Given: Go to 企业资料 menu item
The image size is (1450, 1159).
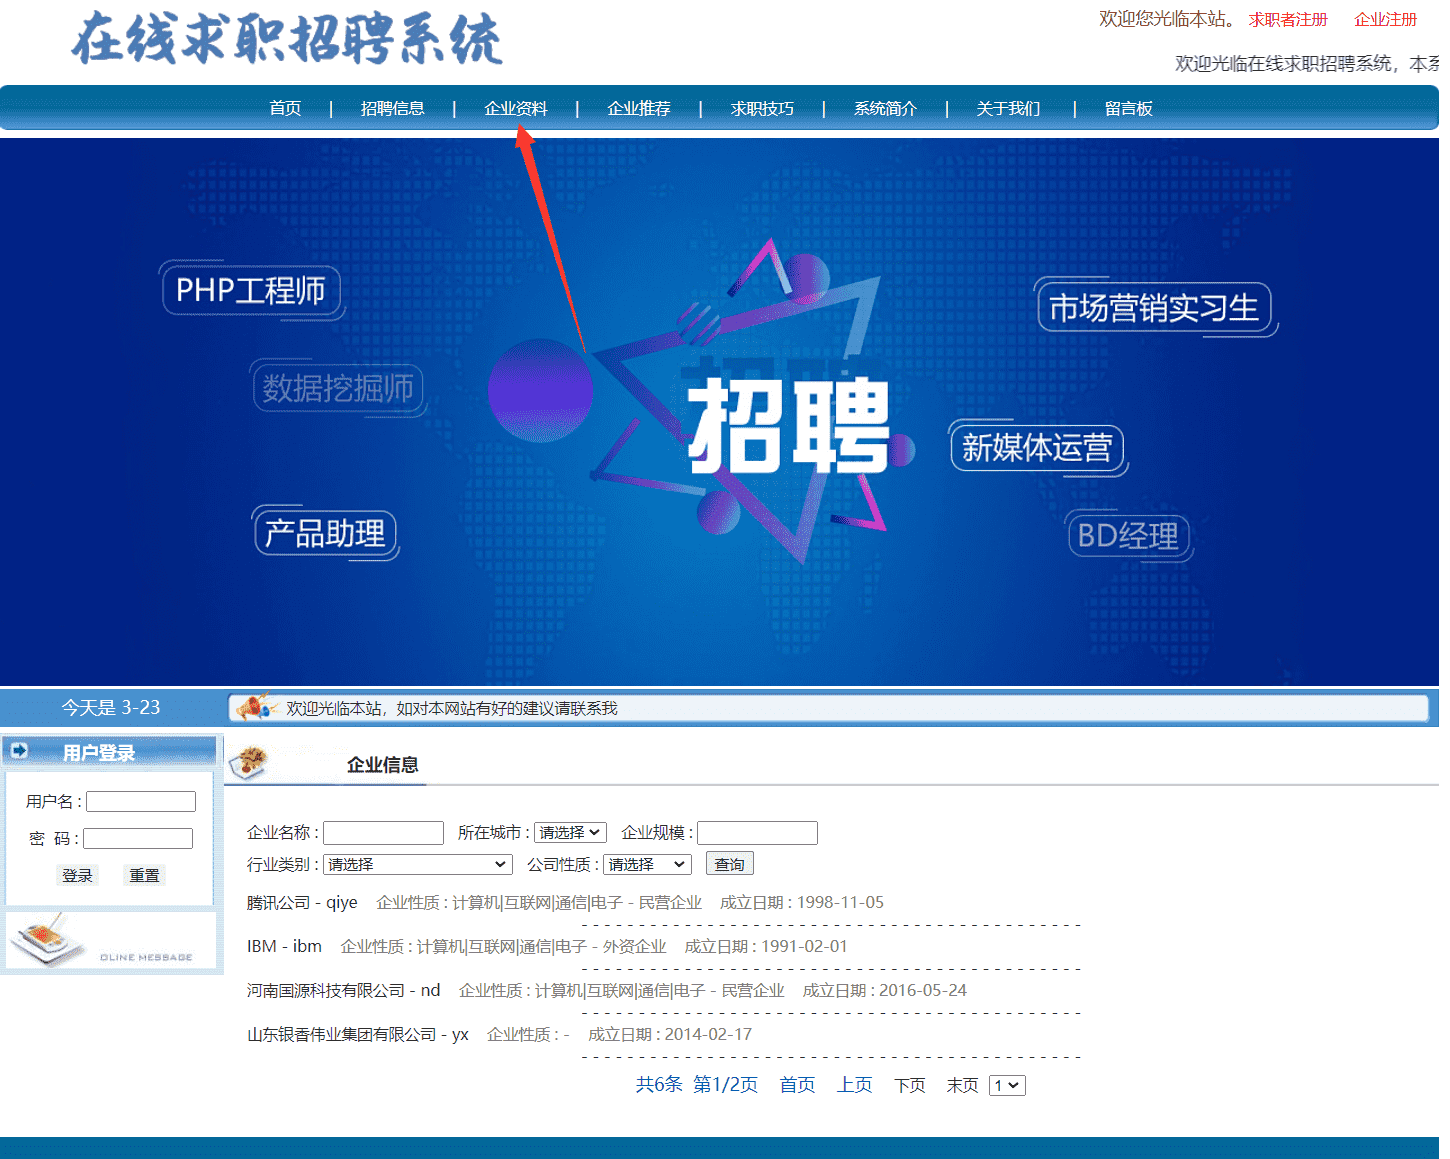Looking at the screenshot, I should tap(516, 108).
